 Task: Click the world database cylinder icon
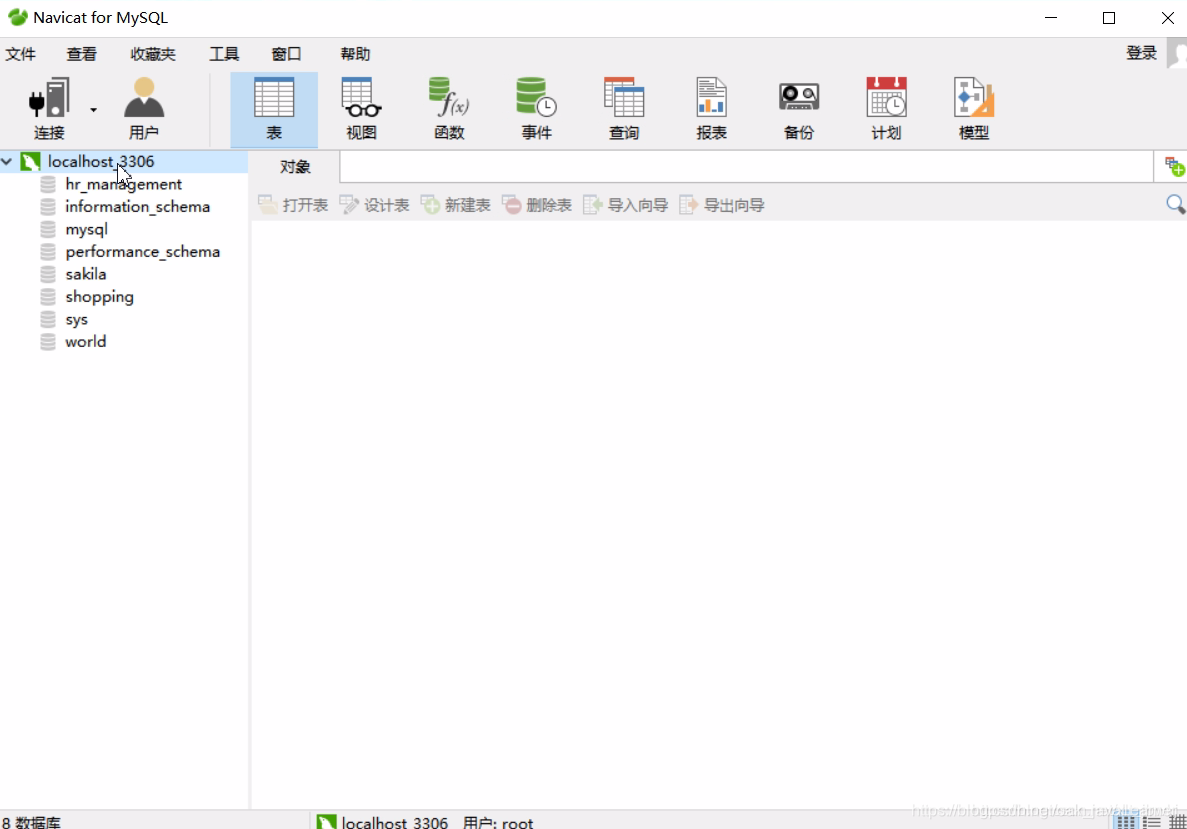(x=48, y=341)
